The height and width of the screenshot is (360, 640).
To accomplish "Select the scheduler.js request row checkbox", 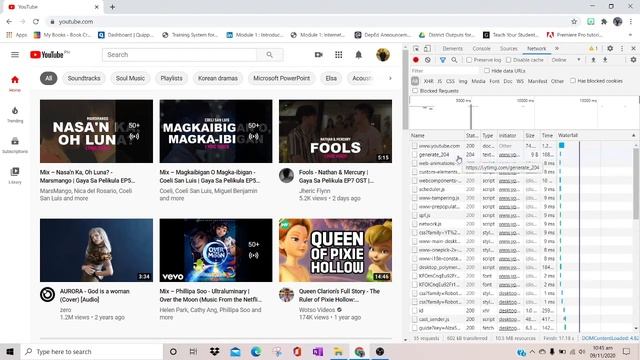I will click(415, 189).
